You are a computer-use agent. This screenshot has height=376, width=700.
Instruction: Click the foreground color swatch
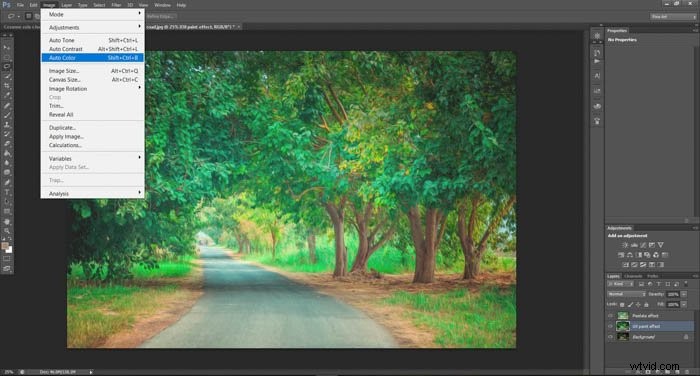(x=4, y=245)
